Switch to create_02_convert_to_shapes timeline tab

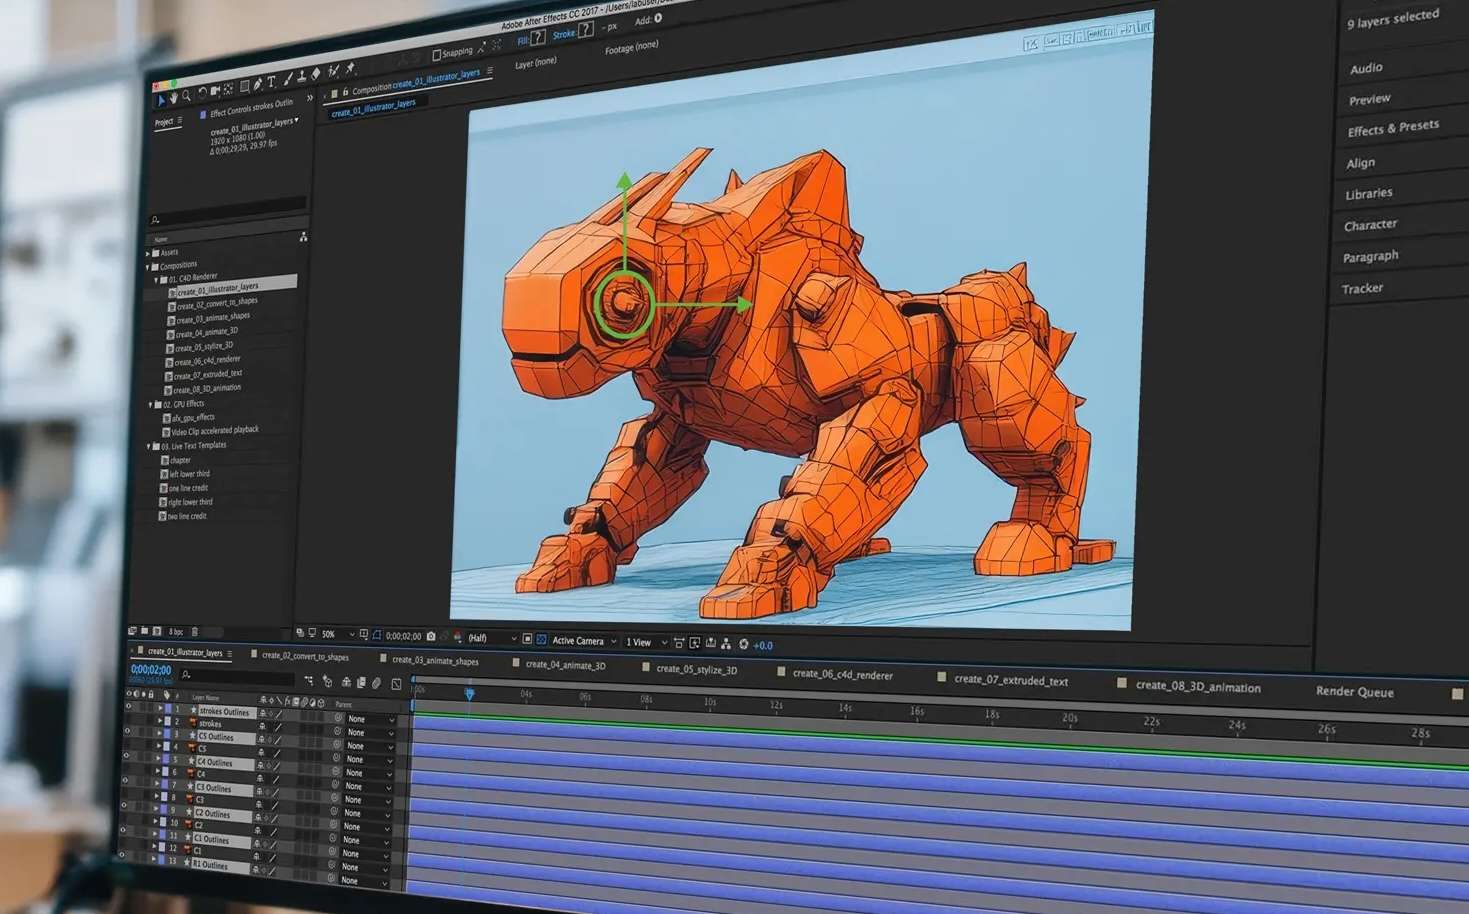pyautogui.click(x=306, y=657)
